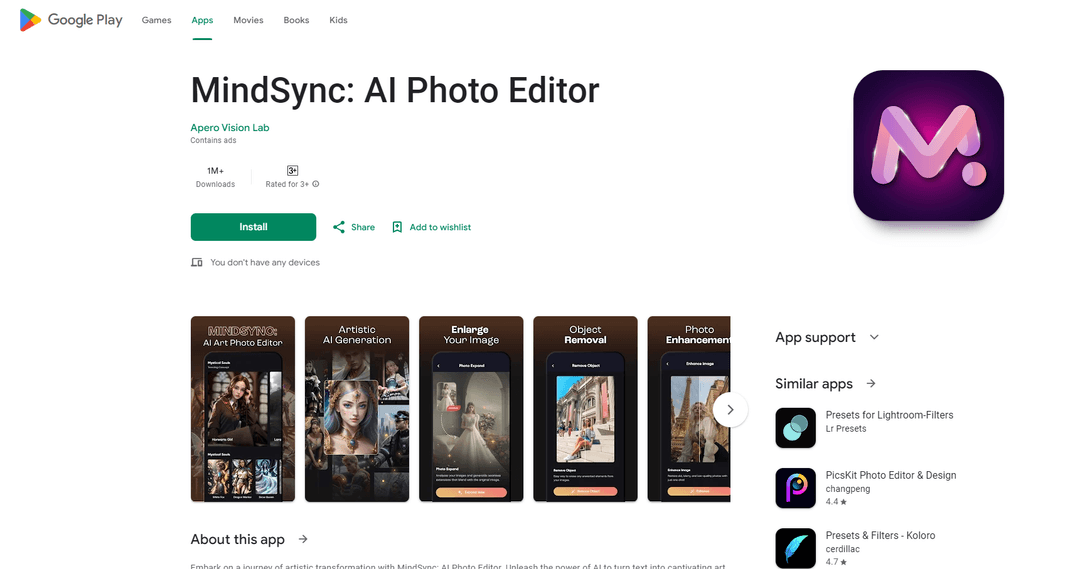Click the Share icon

click(339, 227)
